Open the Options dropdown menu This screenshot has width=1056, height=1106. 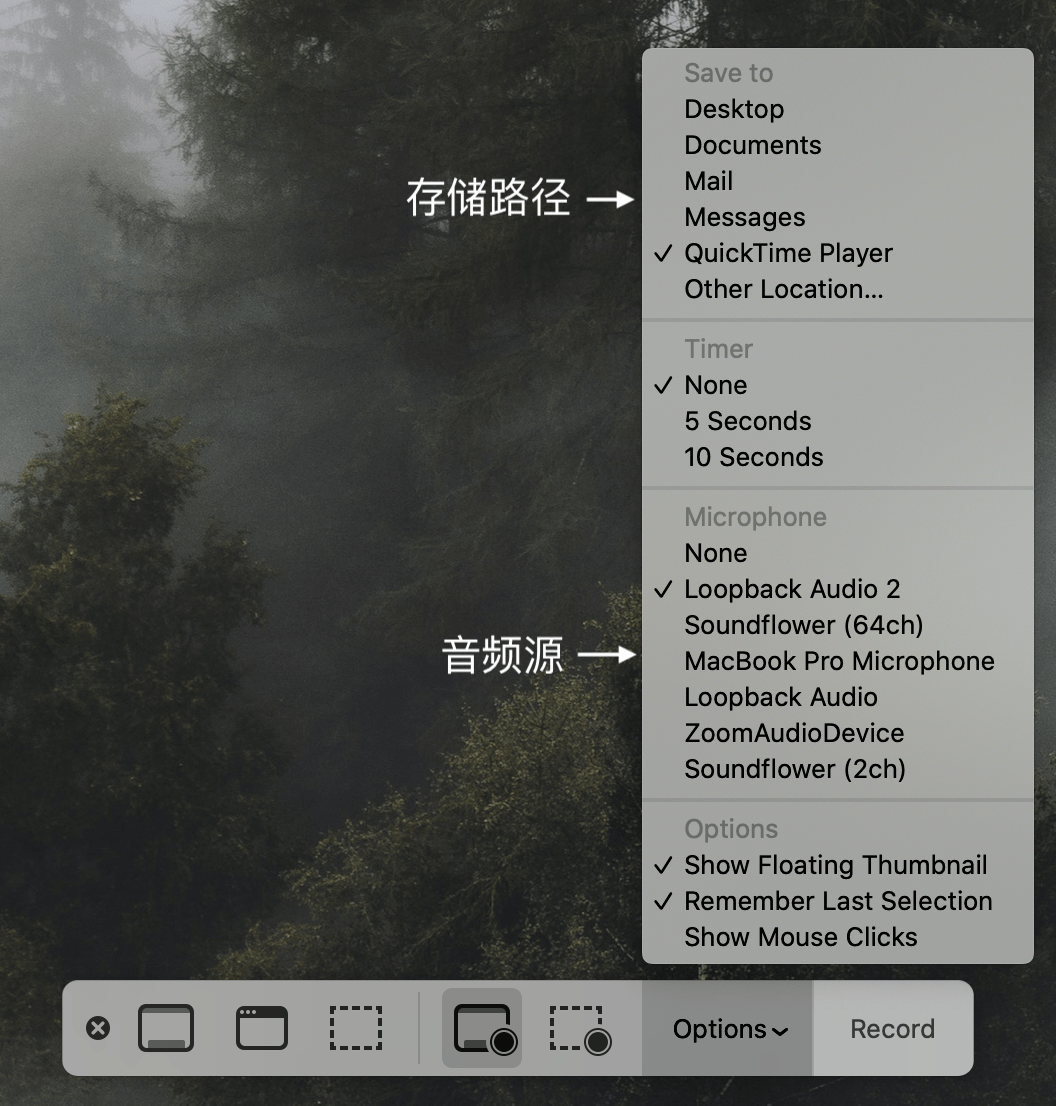(x=727, y=1028)
